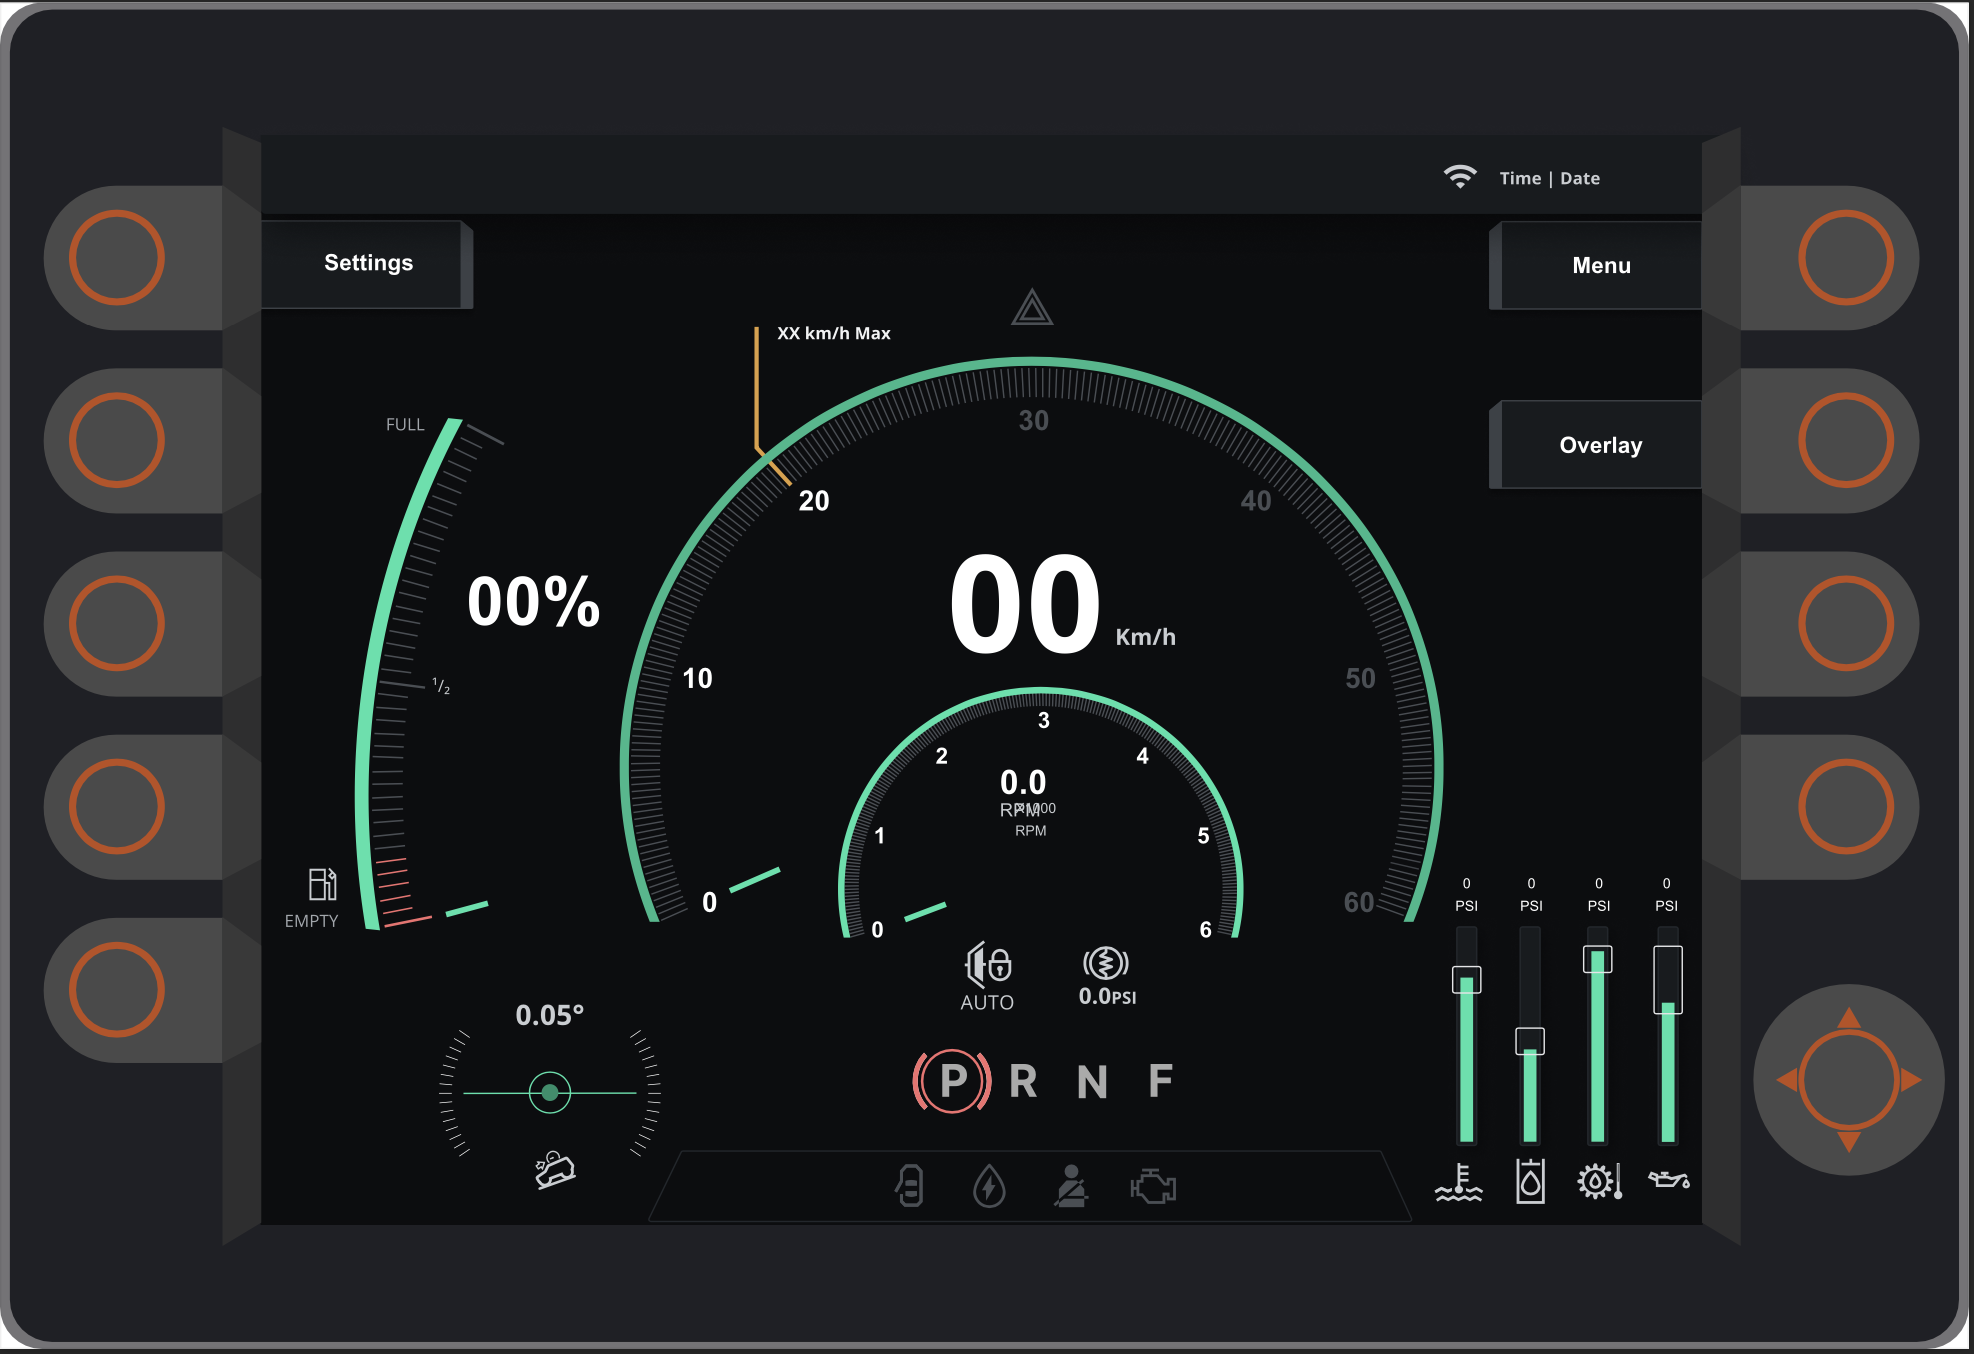The image size is (1974, 1354).
Task: Open the Overlay option
Action: [x=1600, y=445]
